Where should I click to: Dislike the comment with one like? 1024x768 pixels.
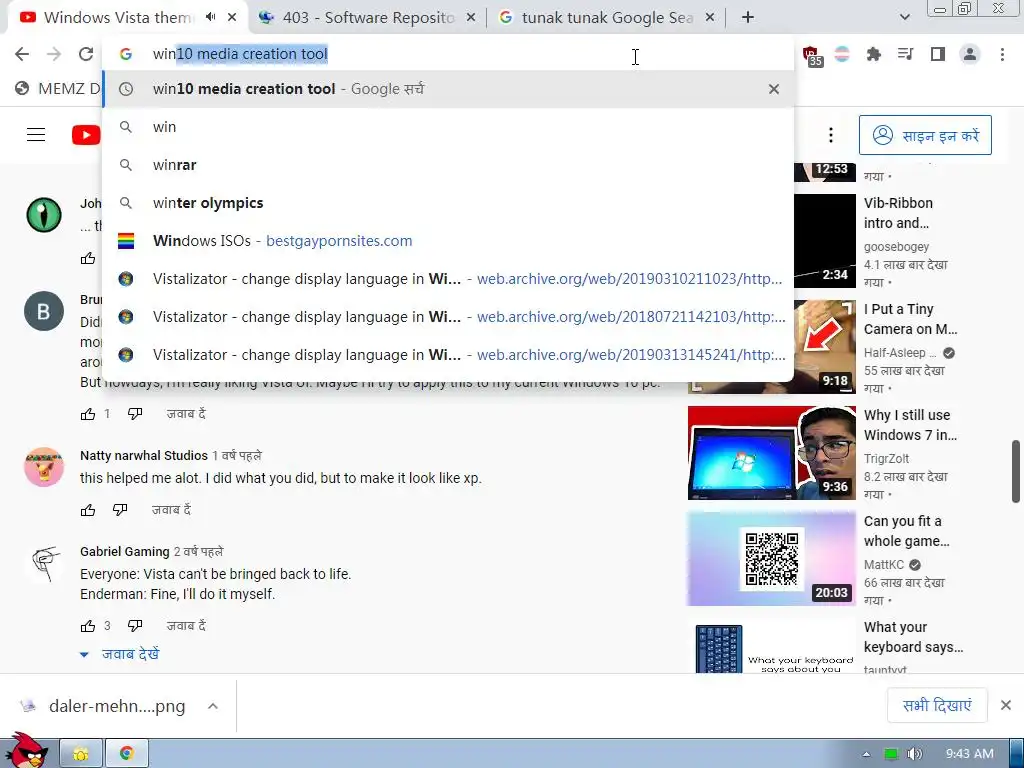135,414
